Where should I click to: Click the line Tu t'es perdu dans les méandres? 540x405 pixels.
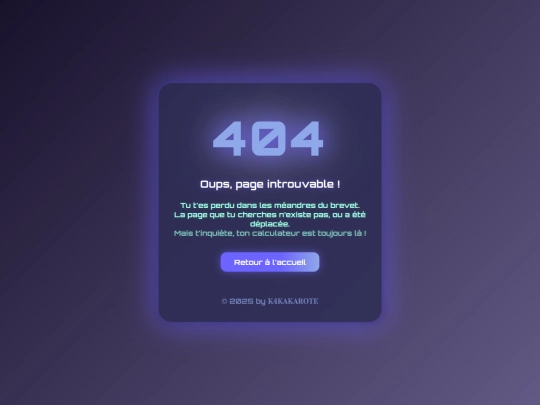(270, 205)
